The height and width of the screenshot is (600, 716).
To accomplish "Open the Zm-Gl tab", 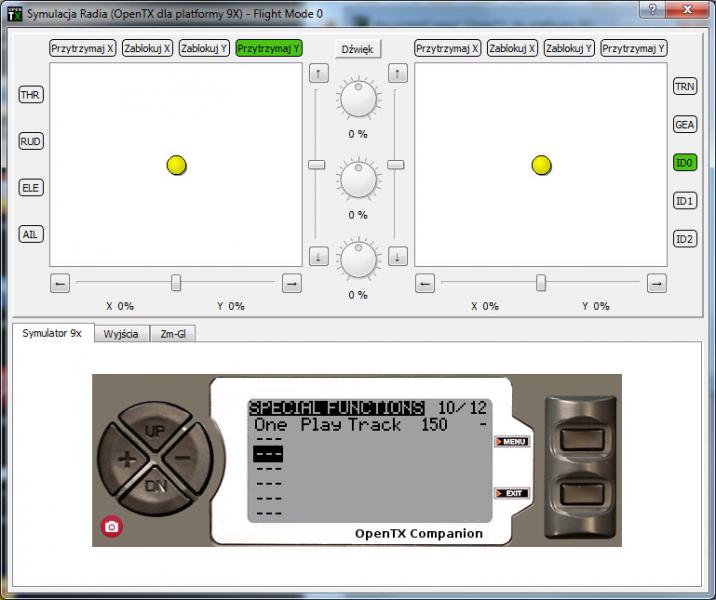I will [x=173, y=334].
